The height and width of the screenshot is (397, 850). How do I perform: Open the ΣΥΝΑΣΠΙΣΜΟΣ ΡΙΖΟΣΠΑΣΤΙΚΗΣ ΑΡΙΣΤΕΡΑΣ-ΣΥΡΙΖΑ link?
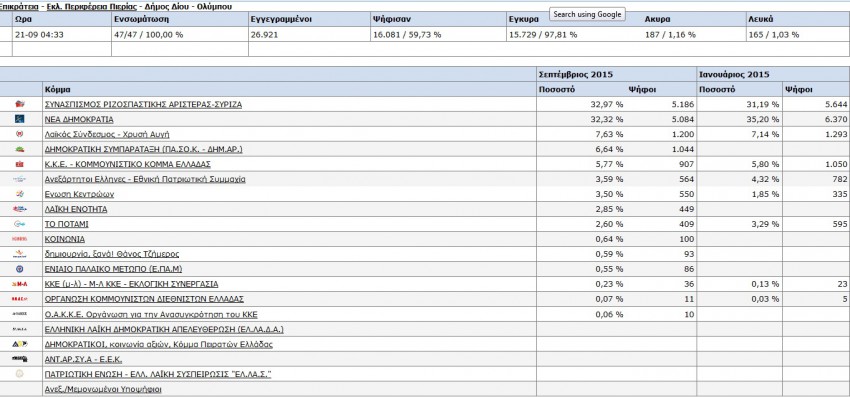point(144,104)
